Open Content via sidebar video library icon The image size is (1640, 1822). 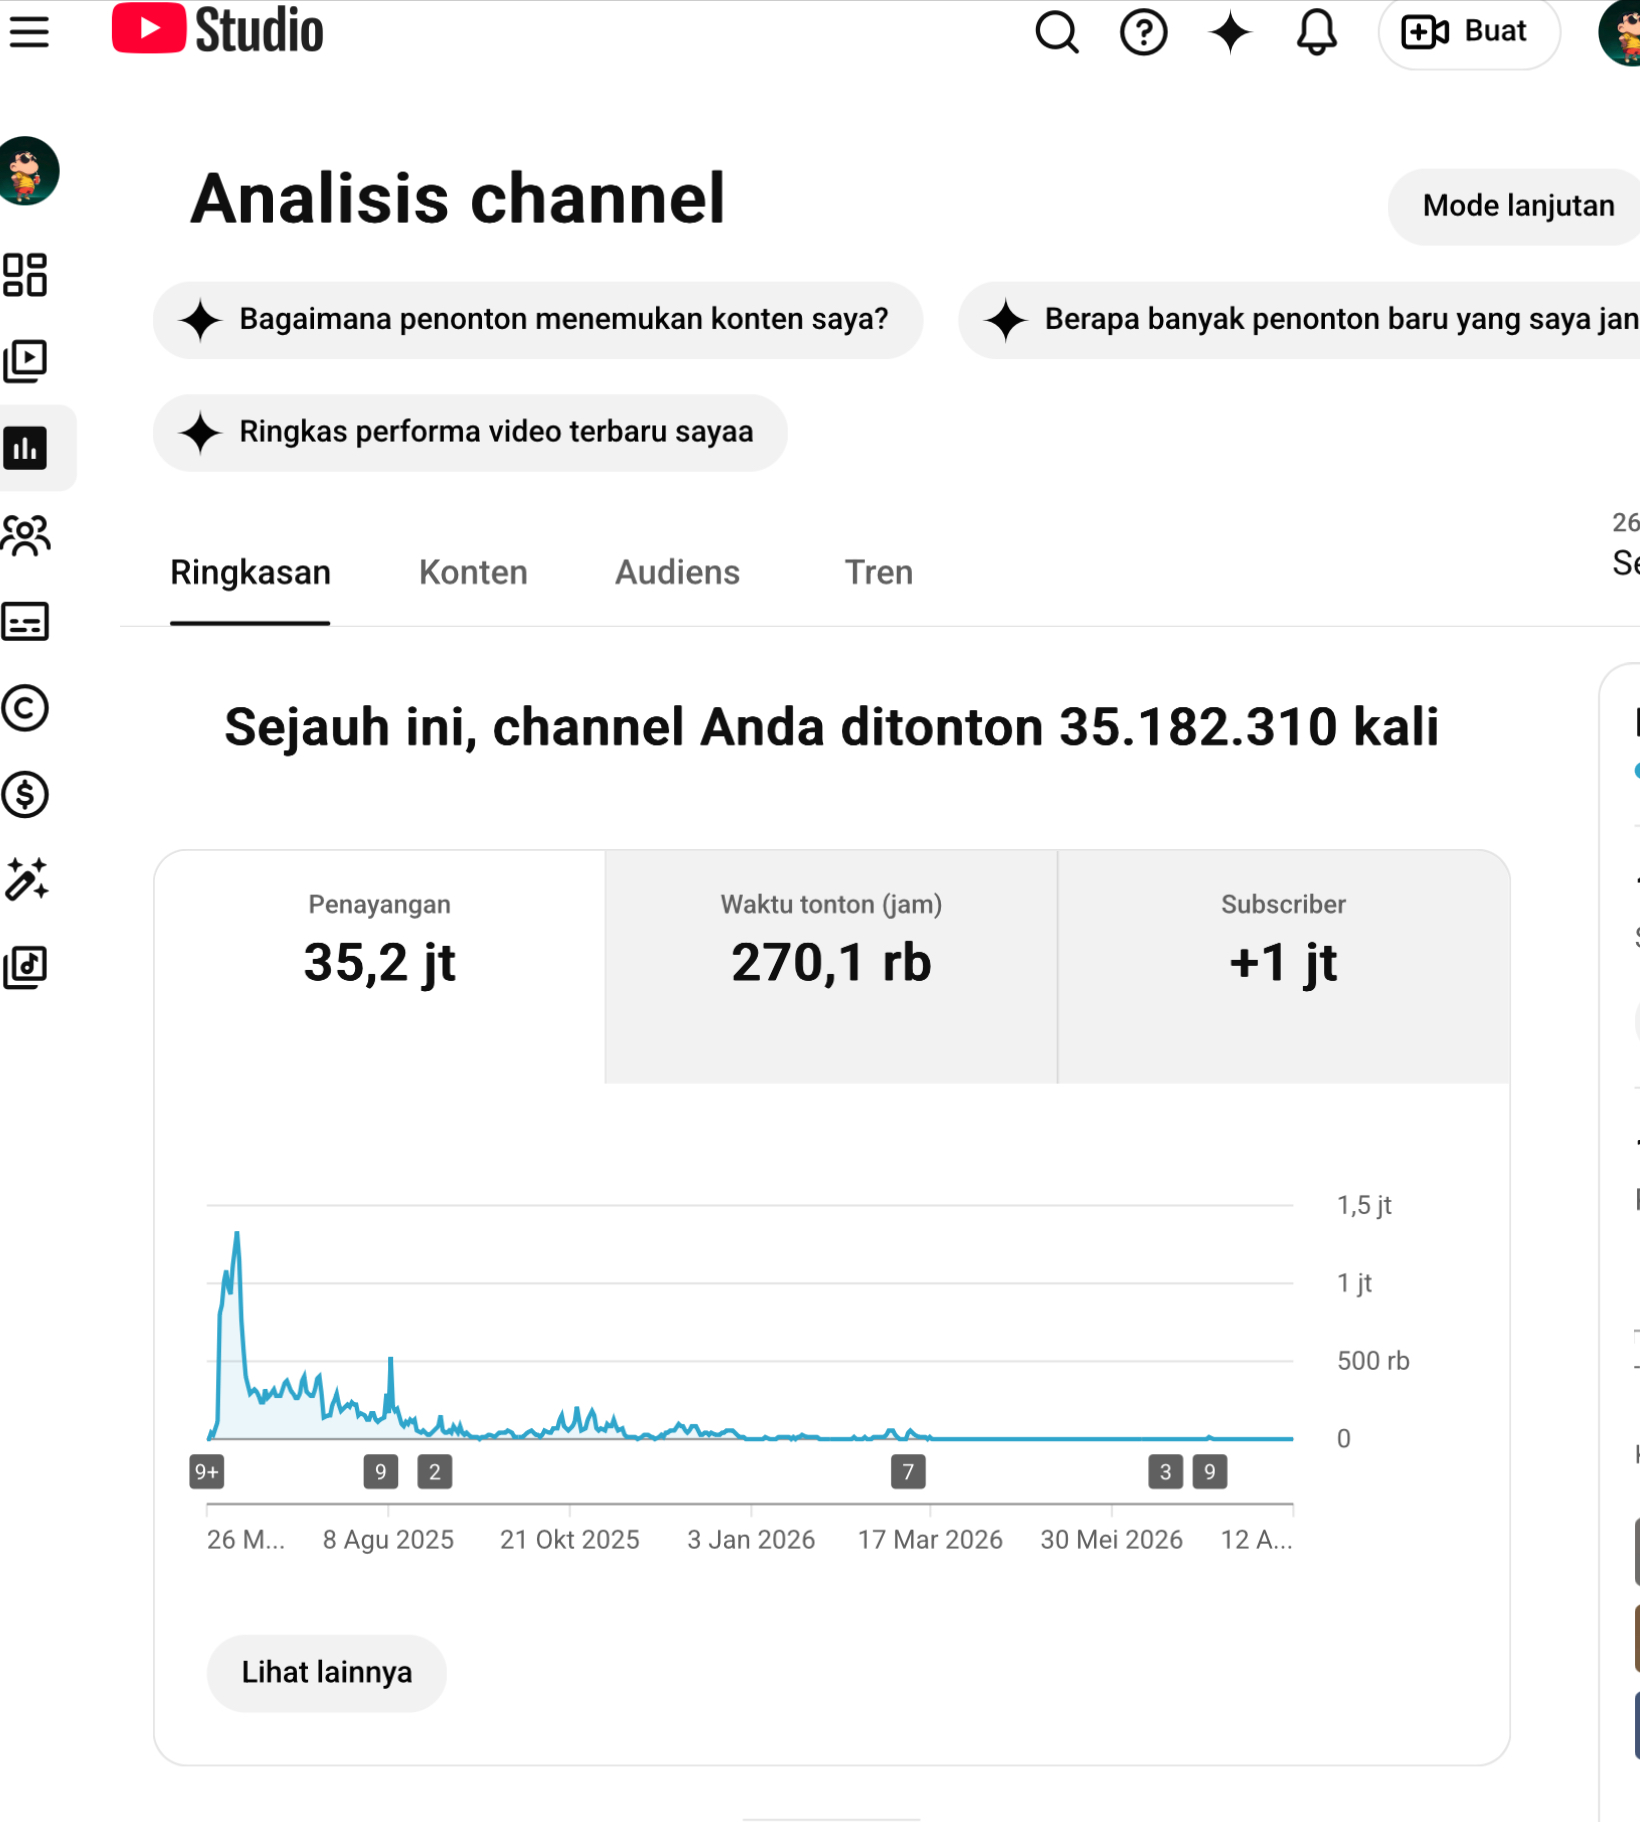26,361
